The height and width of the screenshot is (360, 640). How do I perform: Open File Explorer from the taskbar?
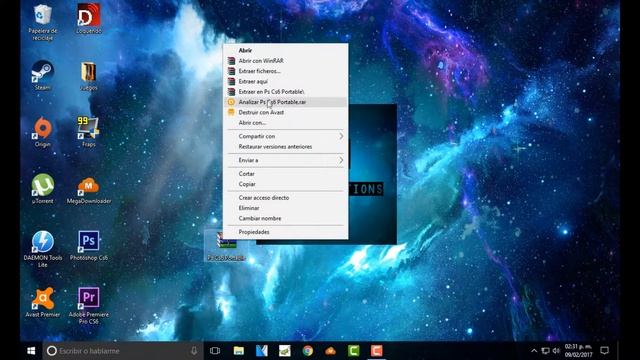[239, 351]
